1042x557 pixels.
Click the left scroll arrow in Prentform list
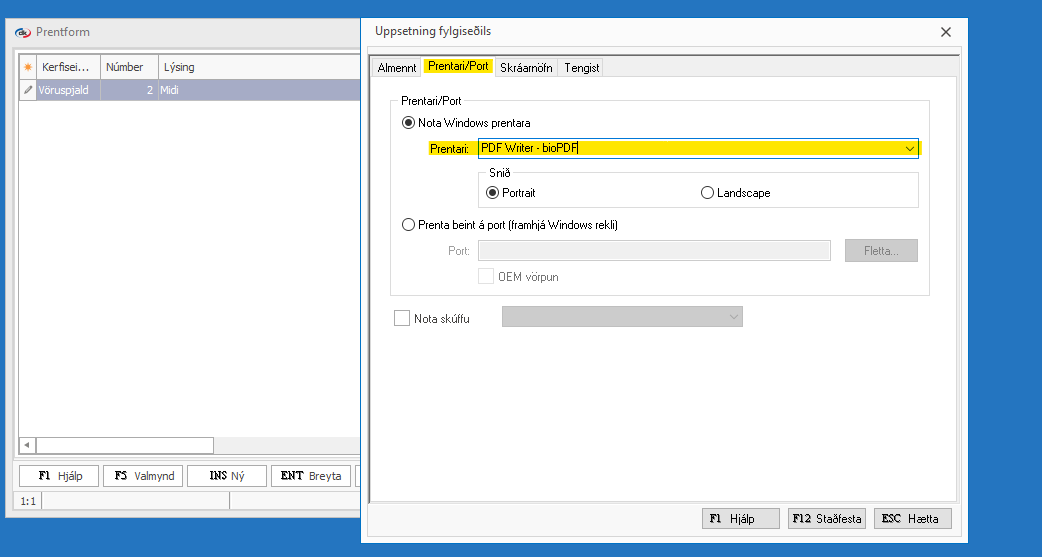tap(27, 445)
